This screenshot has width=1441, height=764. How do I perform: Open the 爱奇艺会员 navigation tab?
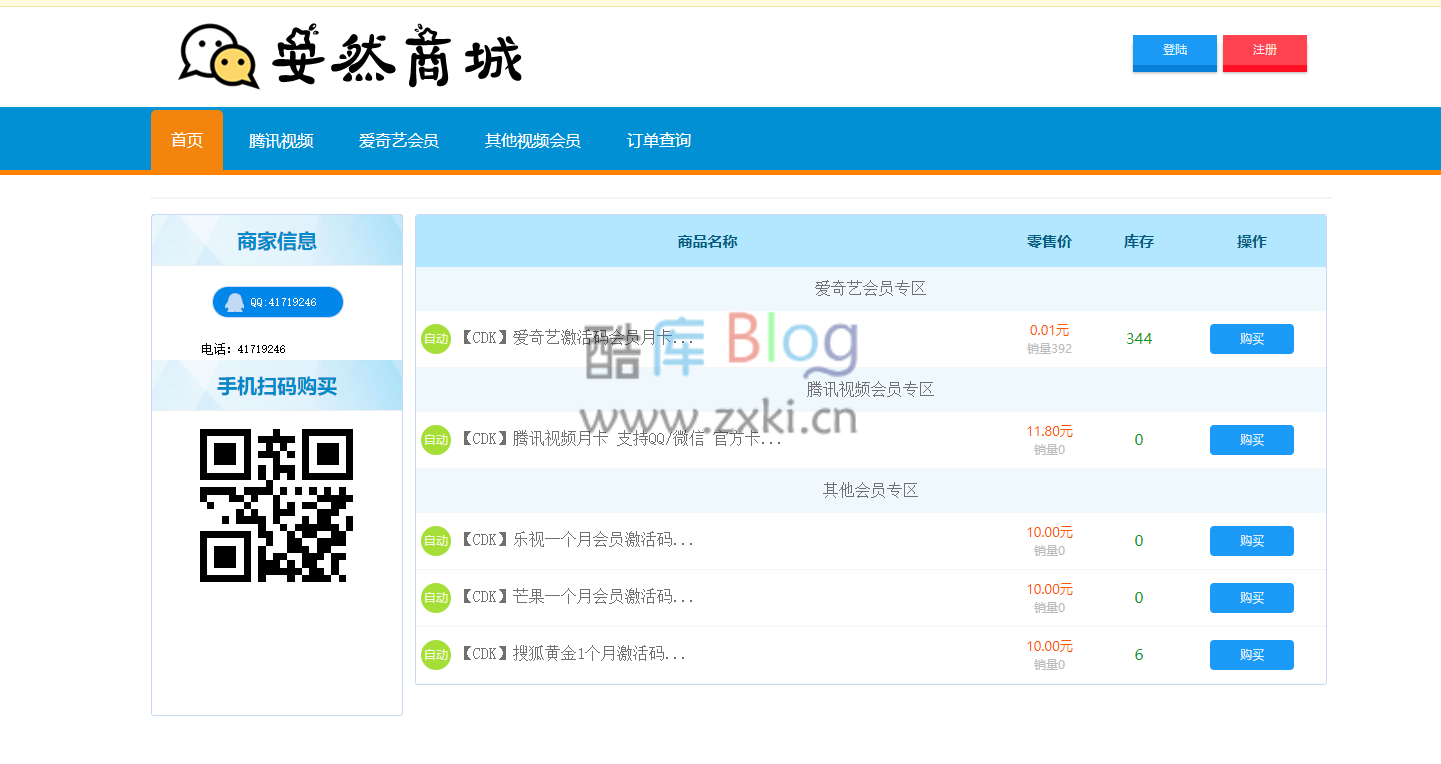click(399, 140)
